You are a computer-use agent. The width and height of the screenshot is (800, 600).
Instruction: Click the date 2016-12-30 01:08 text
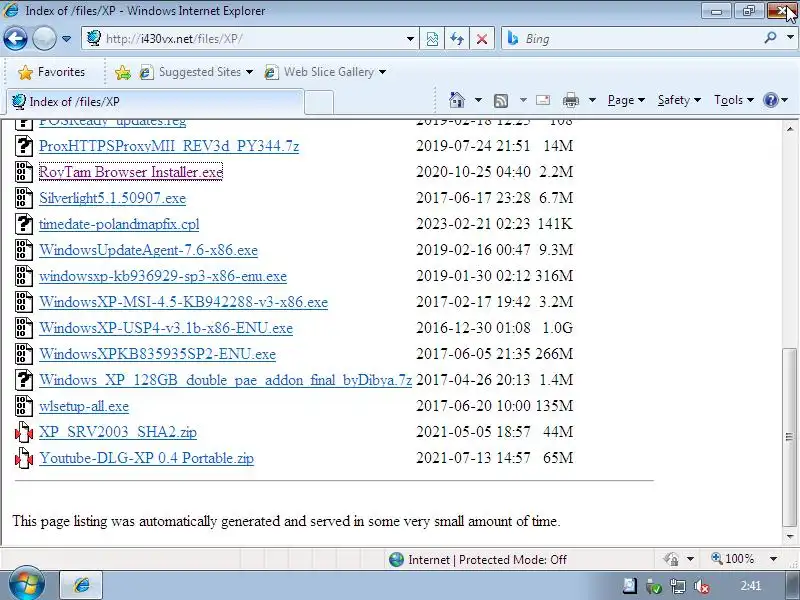click(x=473, y=328)
